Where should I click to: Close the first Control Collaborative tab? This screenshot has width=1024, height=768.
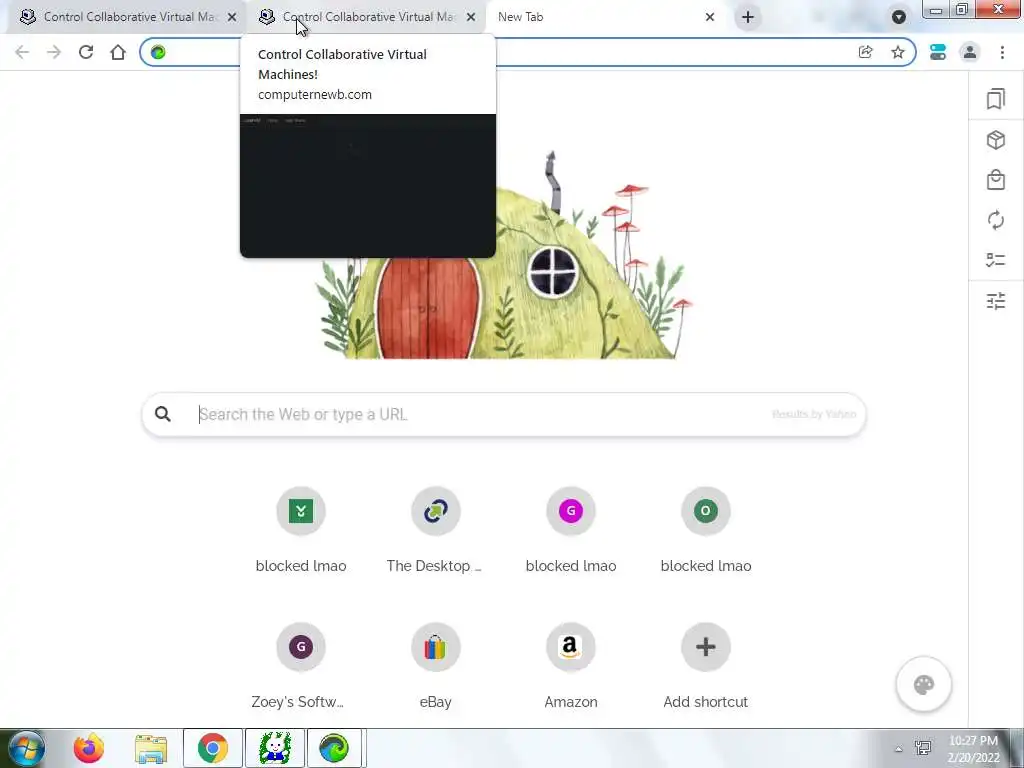coord(232,17)
